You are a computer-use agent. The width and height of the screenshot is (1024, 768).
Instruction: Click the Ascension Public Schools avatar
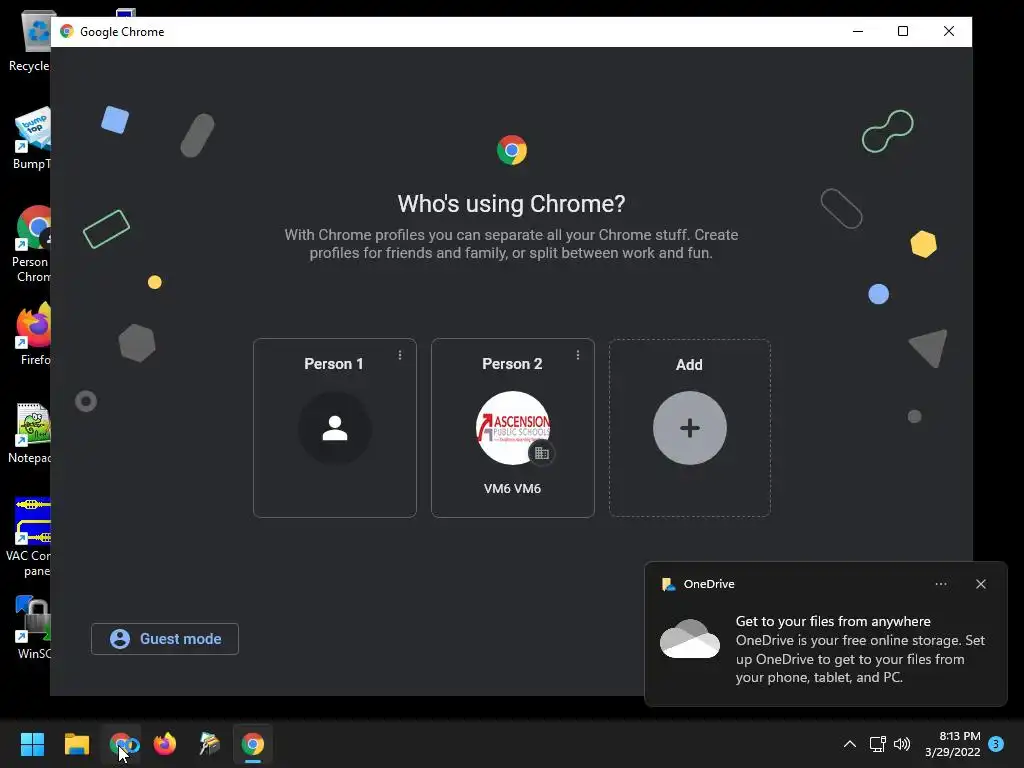[513, 428]
